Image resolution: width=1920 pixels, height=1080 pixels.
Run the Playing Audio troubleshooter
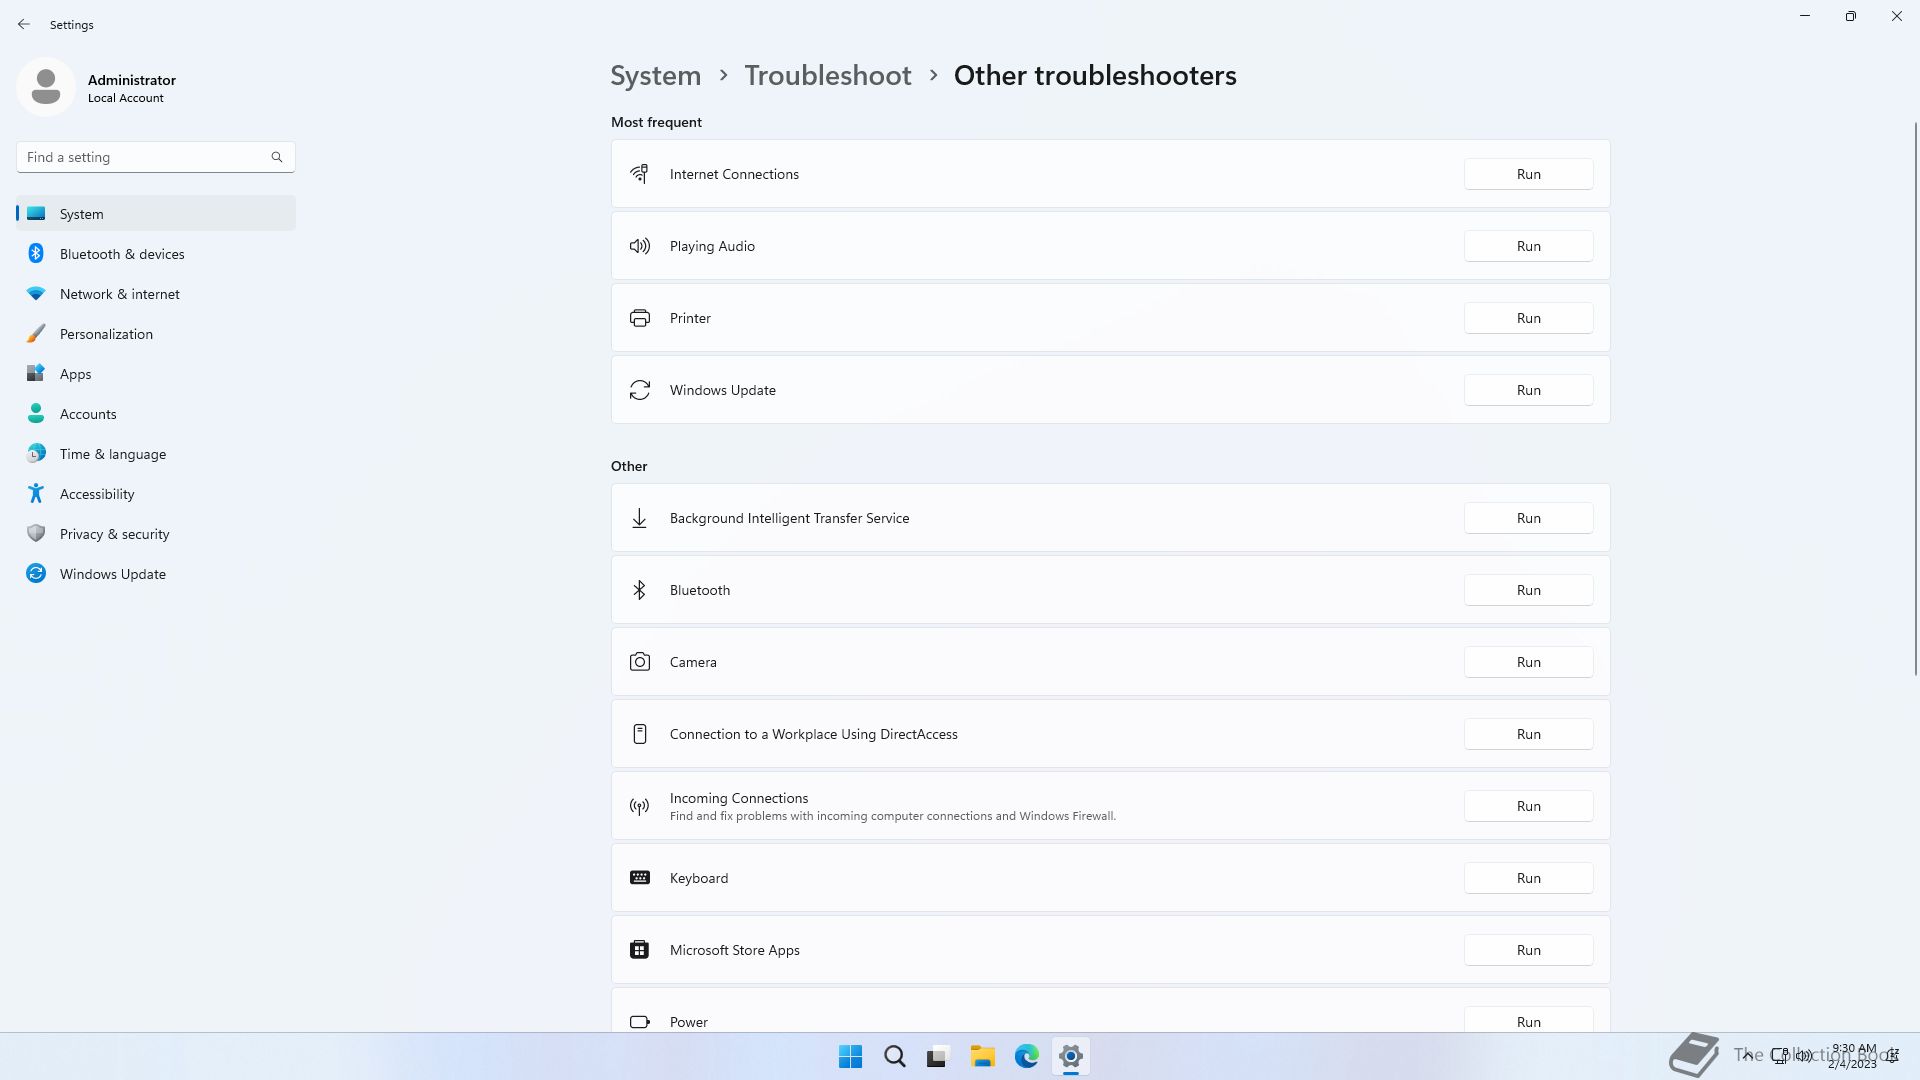(1528, 246)
